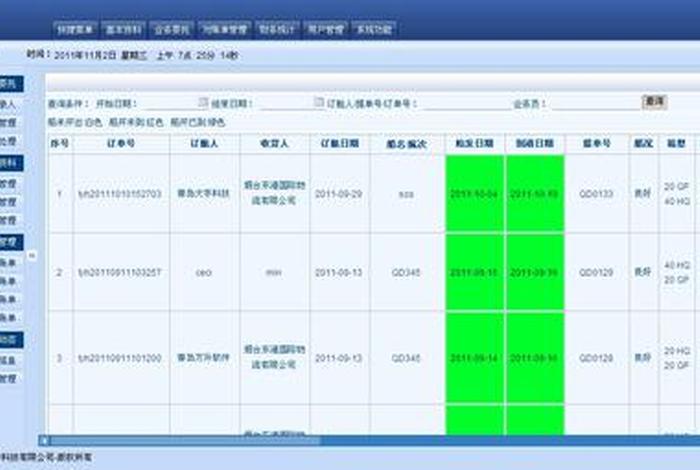
Task: Click the 查询 search button
Action: tap(654, 102)
